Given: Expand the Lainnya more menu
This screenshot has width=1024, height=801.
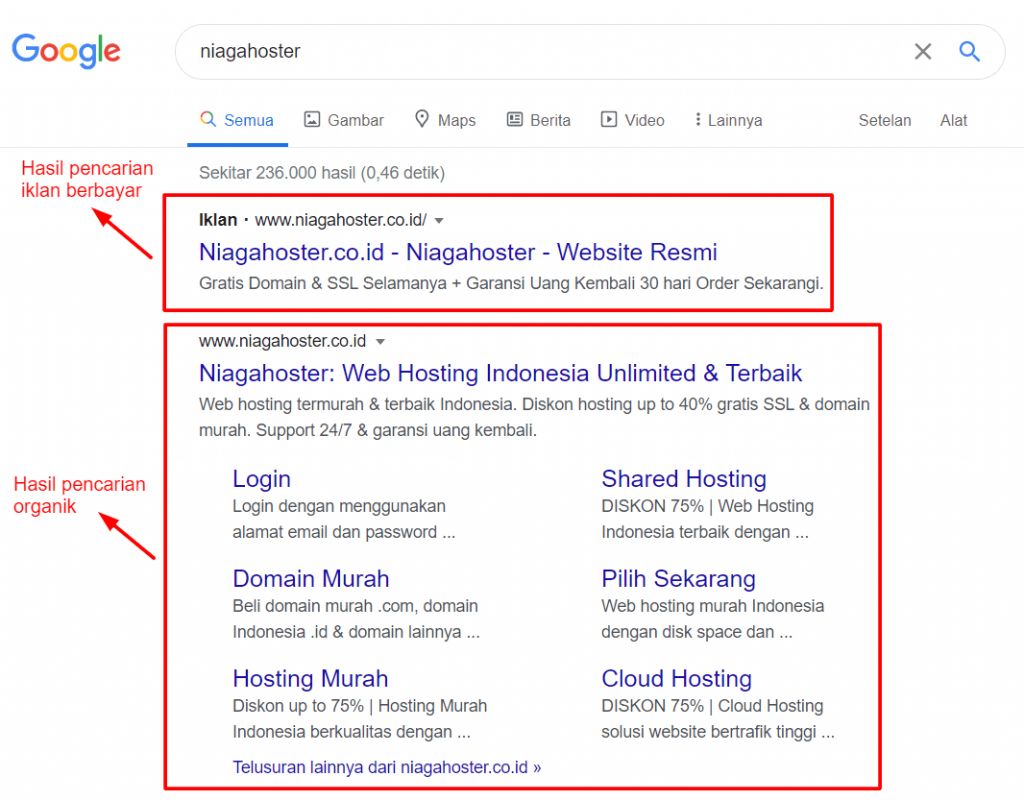Looking at the screenshot, I should click(x=728, y=120).
